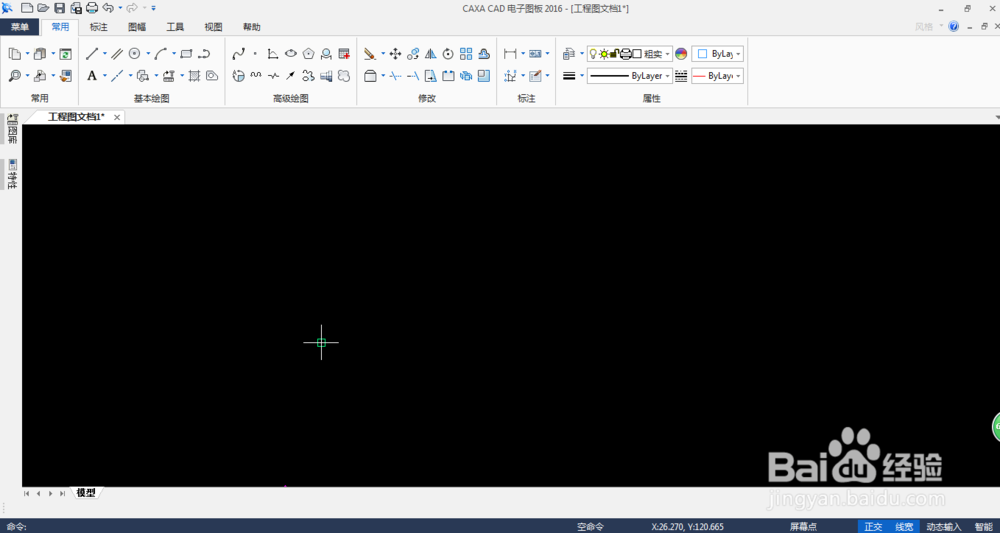Viewport: 1000px width, 533px height.
Task: Switch to the 常用 ribbon tab
Action: 60,27
